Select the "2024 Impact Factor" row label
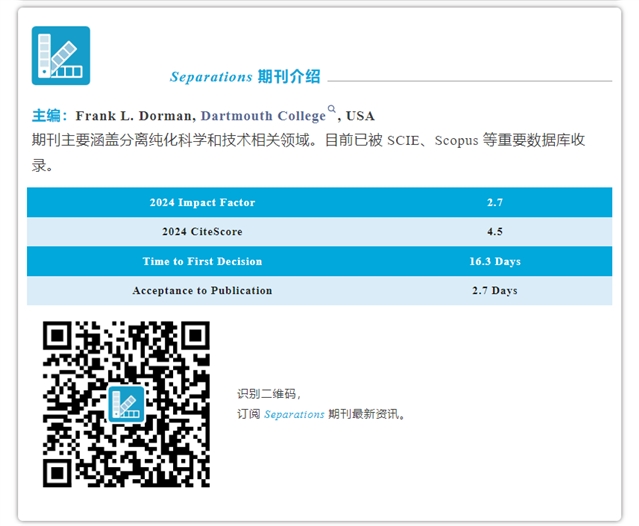The image size is (639, 526). click(202, 203)
